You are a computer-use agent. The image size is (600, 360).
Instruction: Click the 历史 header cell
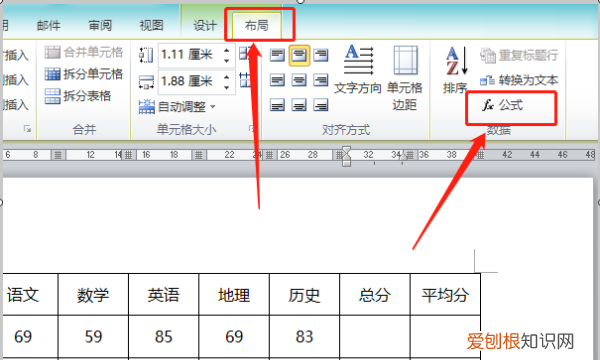(x=304, y=295)
